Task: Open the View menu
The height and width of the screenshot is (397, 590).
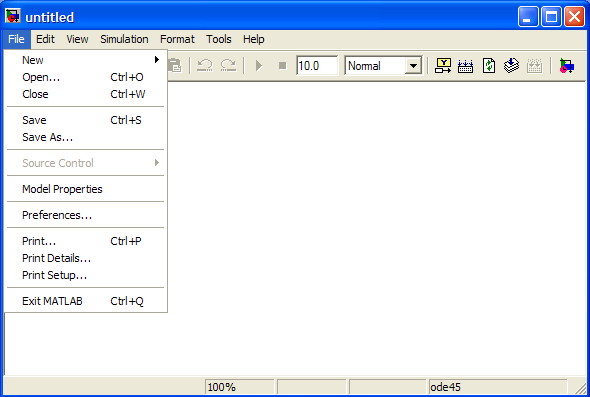Action: coord(77,39)
